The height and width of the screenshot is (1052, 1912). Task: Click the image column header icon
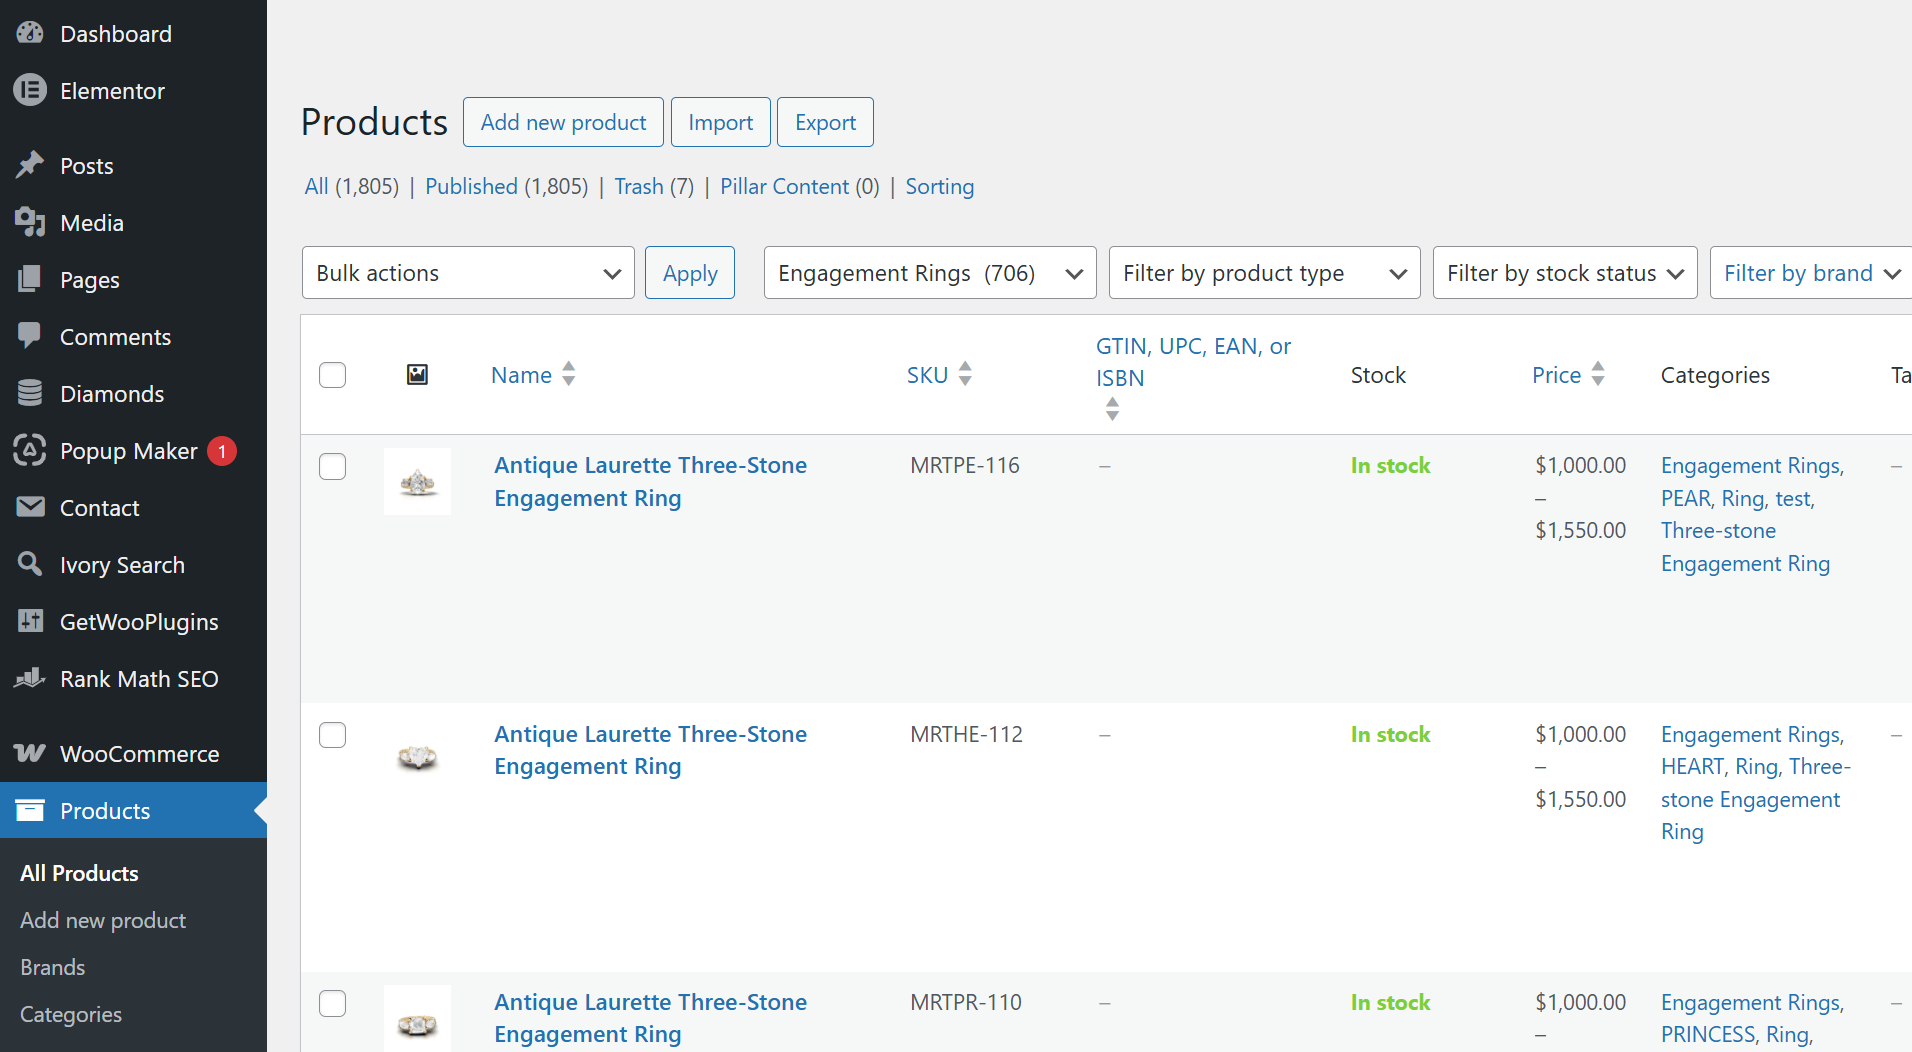417,375
